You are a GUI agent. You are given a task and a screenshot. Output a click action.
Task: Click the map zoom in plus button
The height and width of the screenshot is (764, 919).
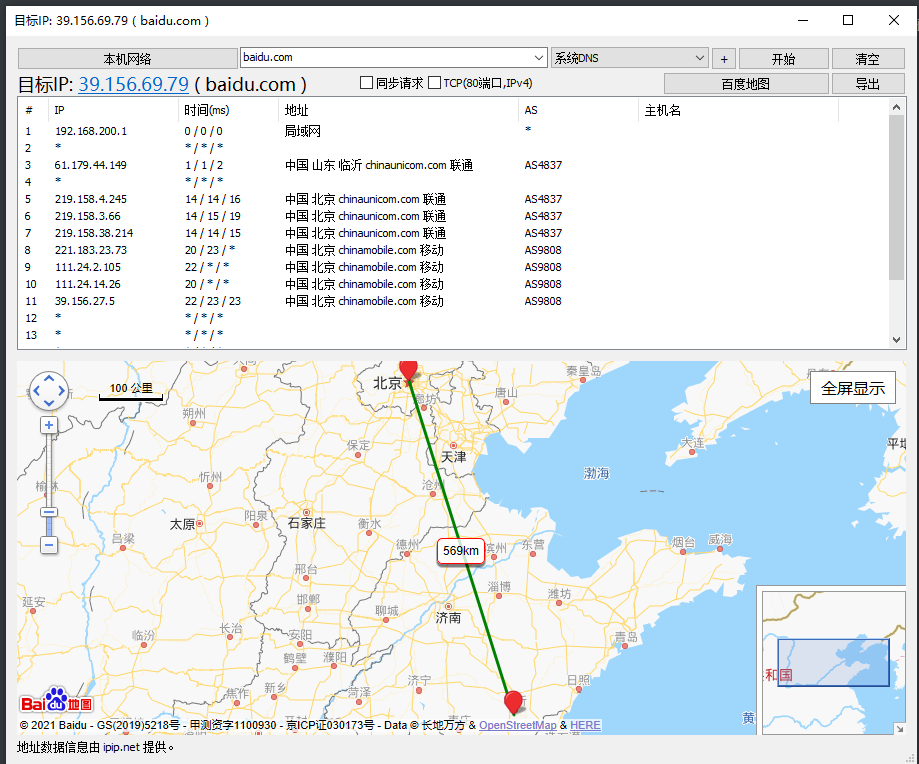[49, 425]
